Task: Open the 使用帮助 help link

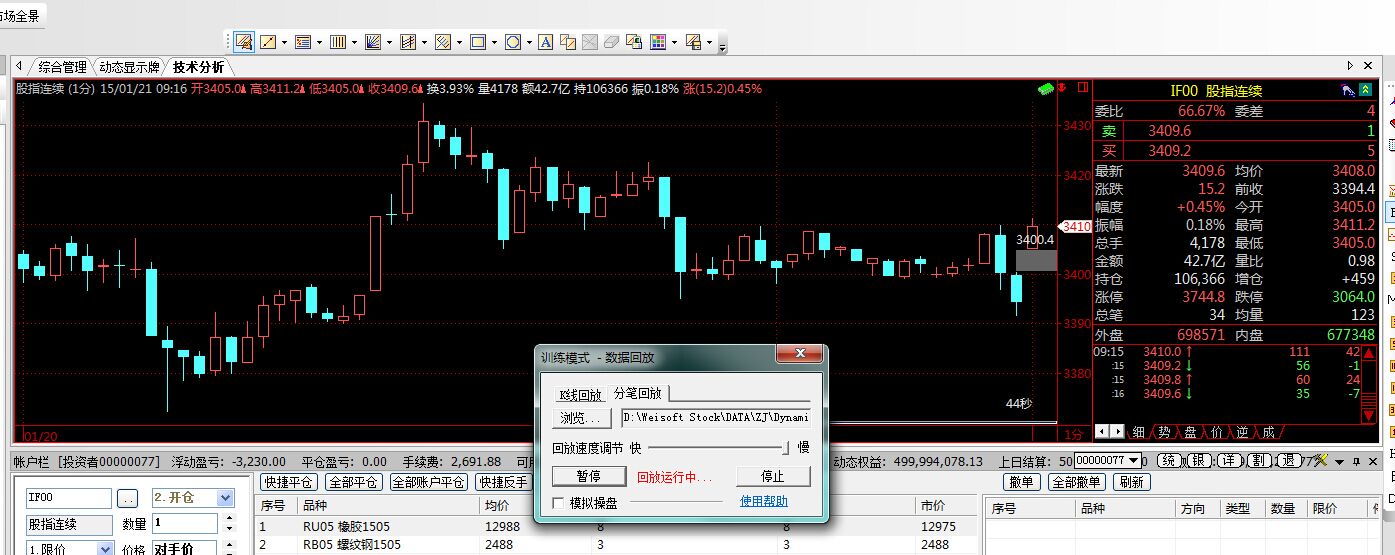Action: [x=763, y=502]
